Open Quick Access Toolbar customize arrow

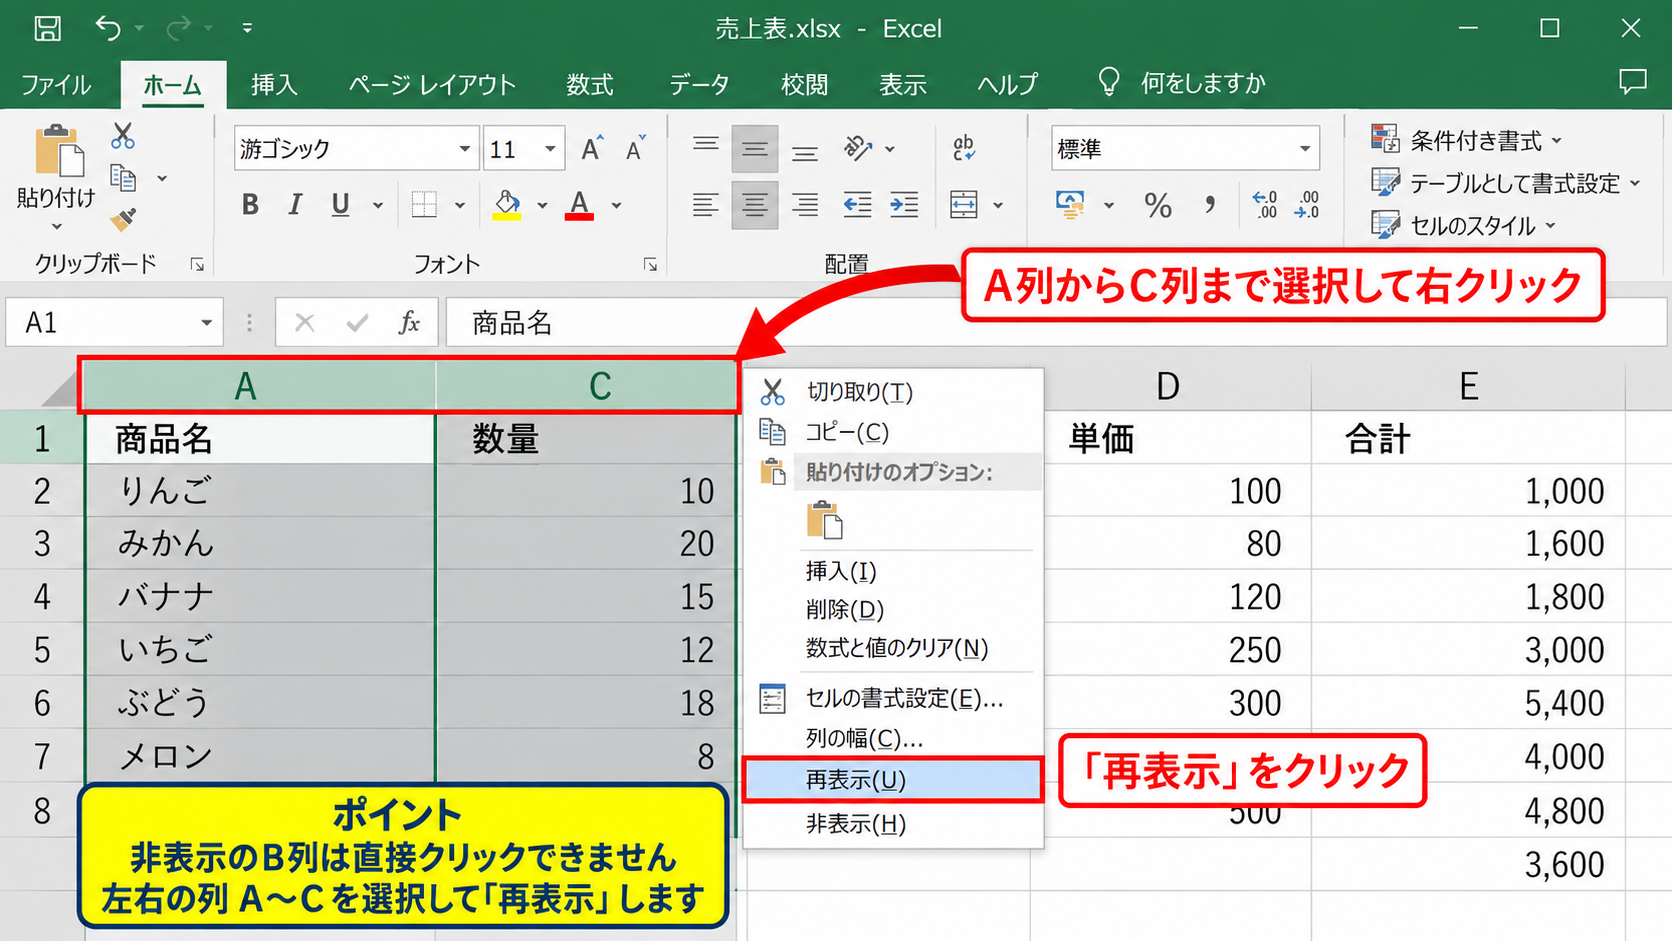point(247,28)
